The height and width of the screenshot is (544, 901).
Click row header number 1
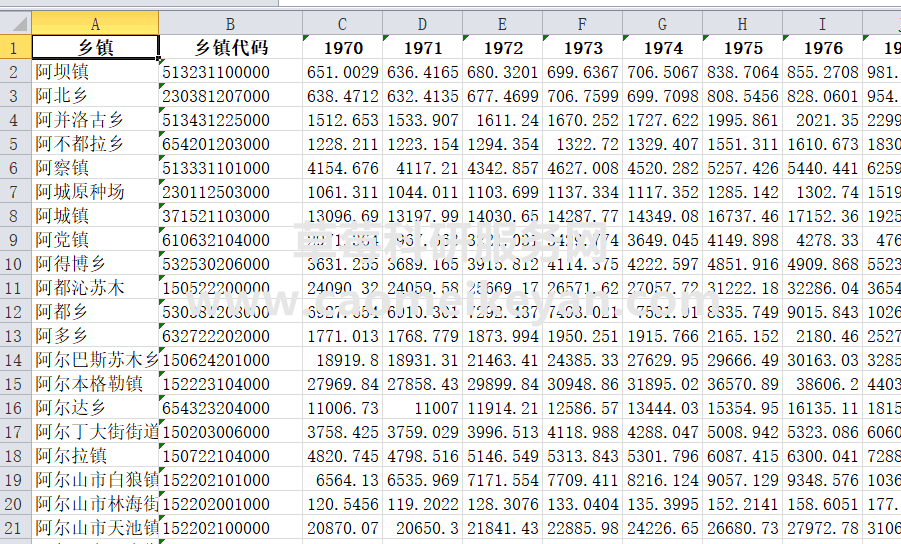point(15,47)
